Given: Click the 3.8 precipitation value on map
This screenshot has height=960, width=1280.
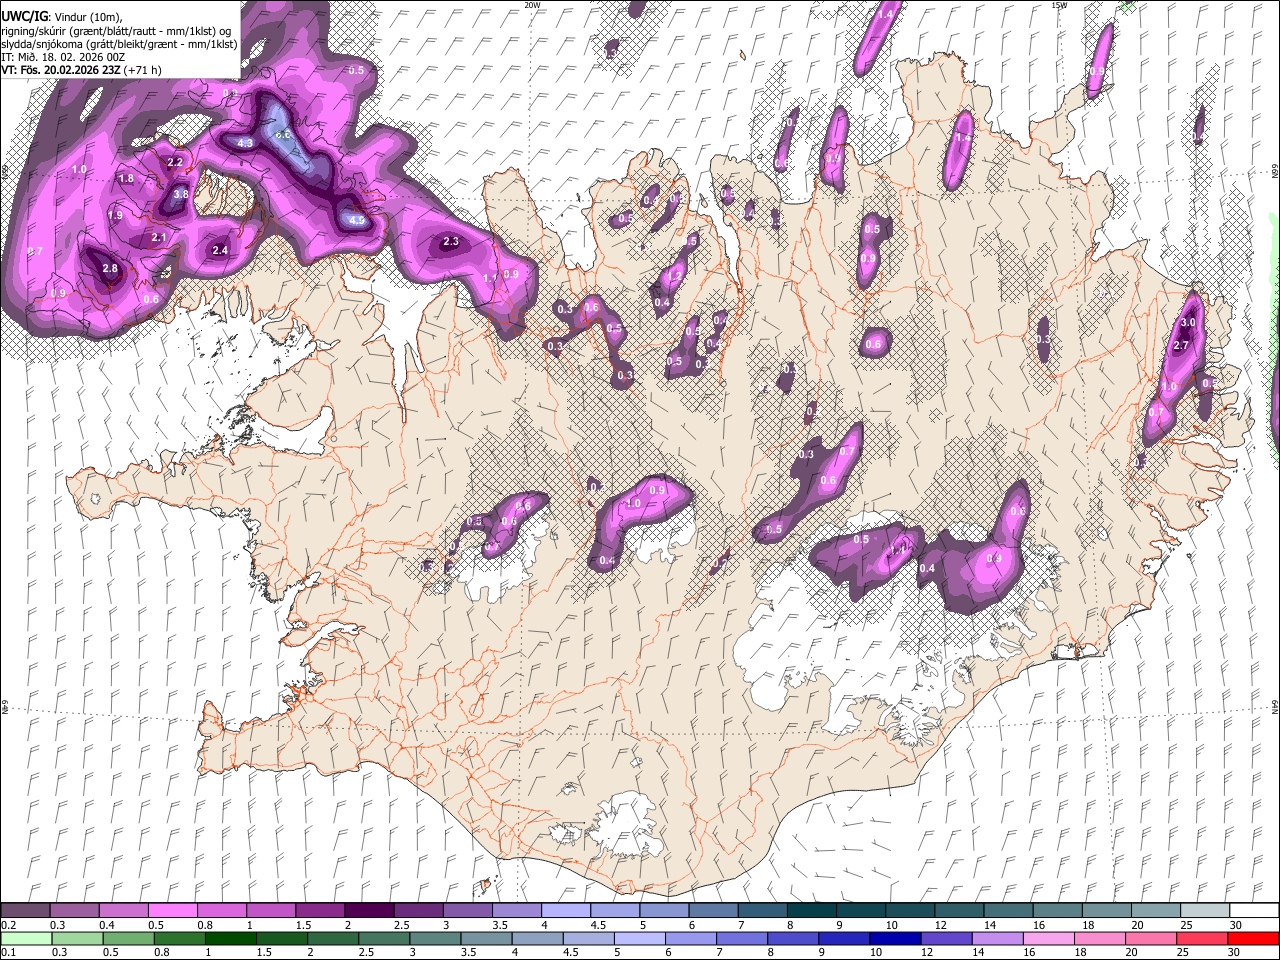Looking at the screenshot, I should pyautogui.click(x=181, y=194).
